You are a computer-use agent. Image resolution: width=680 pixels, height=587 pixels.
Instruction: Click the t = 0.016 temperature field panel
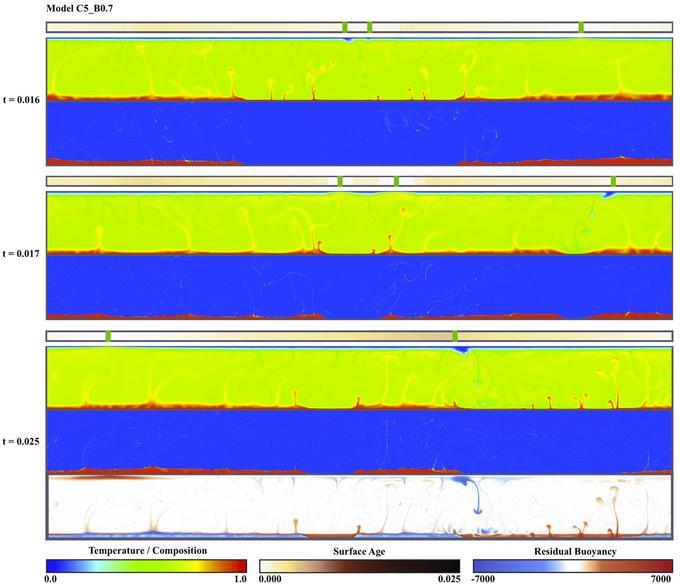(360, 70)
